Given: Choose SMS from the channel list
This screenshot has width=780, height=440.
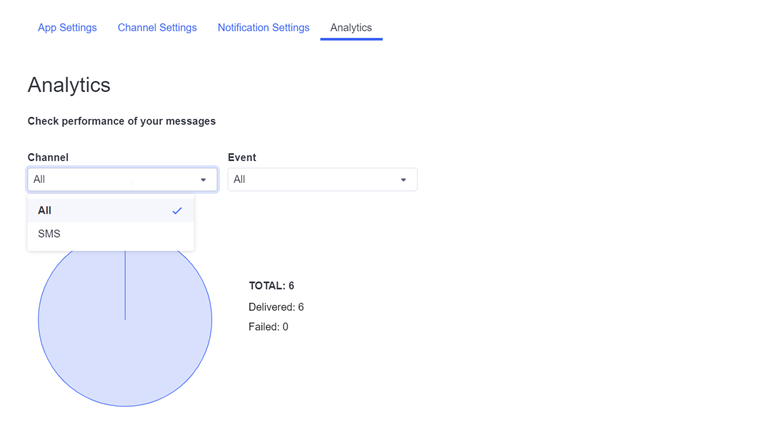Looking at the screenshot, I should (x=50, y=234).
